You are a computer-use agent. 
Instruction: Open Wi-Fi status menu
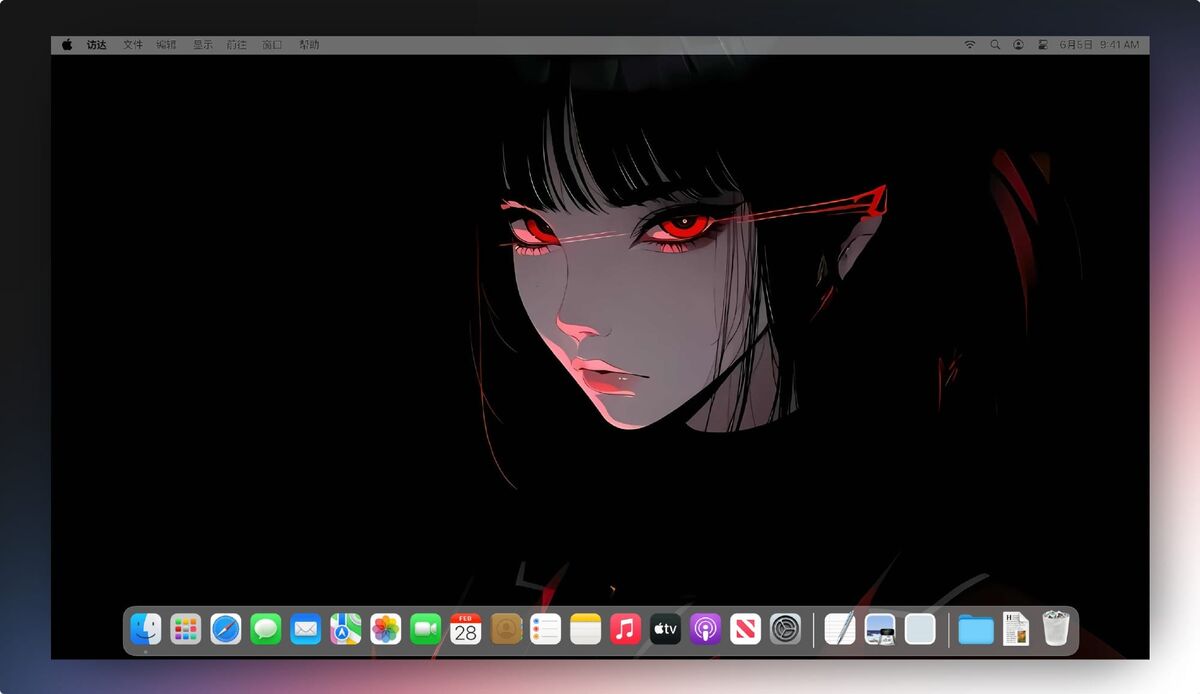coord(970,45)
